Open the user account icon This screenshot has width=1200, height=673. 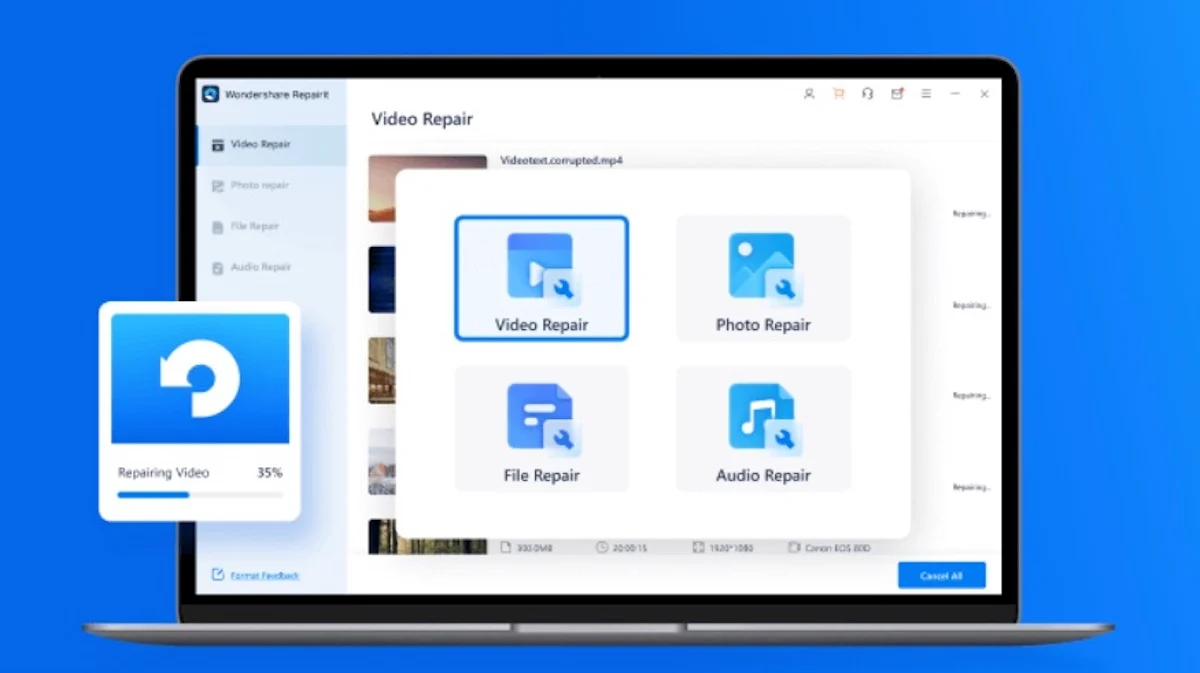coord(809,93)
